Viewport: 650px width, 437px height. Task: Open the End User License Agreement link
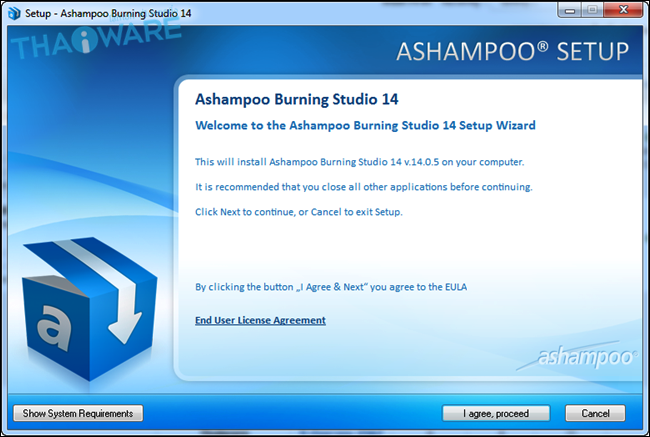(x=260, y=320)
